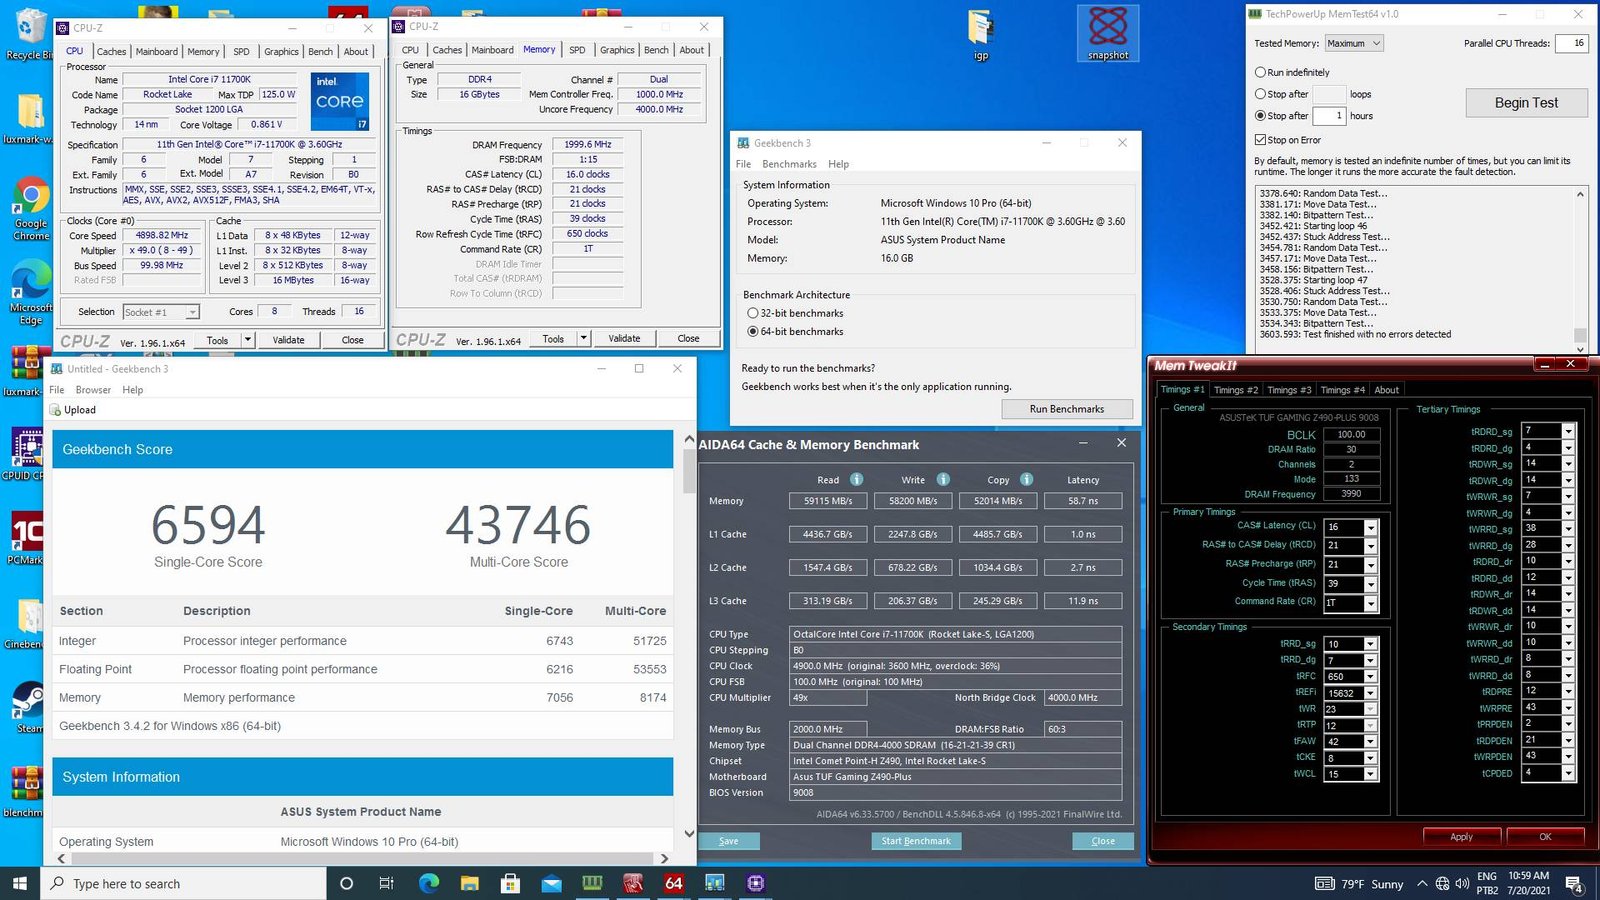Click the Begin Test button

click(1526, 103)
